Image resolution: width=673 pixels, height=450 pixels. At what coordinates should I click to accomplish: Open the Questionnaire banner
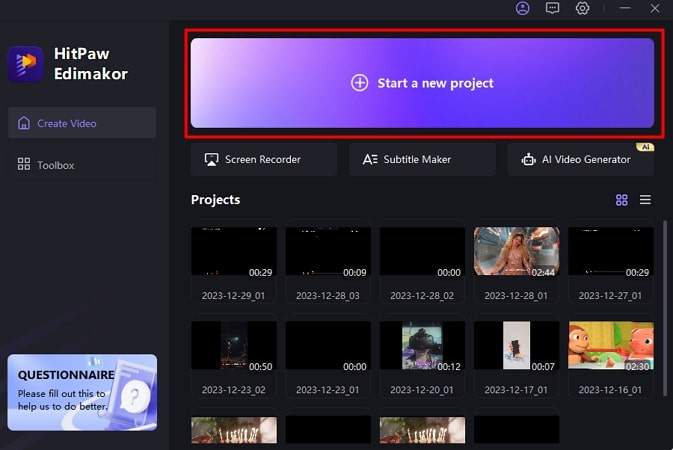pyautogui.click(x=82, y=392)
